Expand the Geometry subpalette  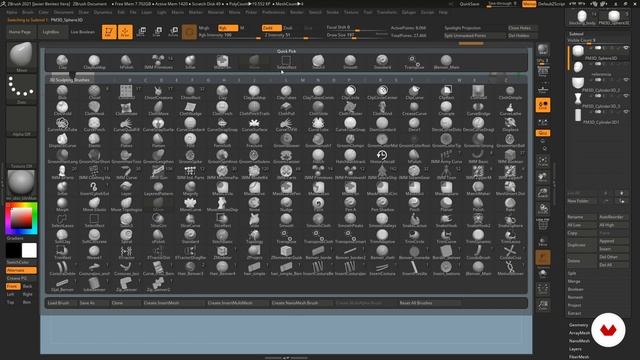pyautogui.click(x=579, y=325)
